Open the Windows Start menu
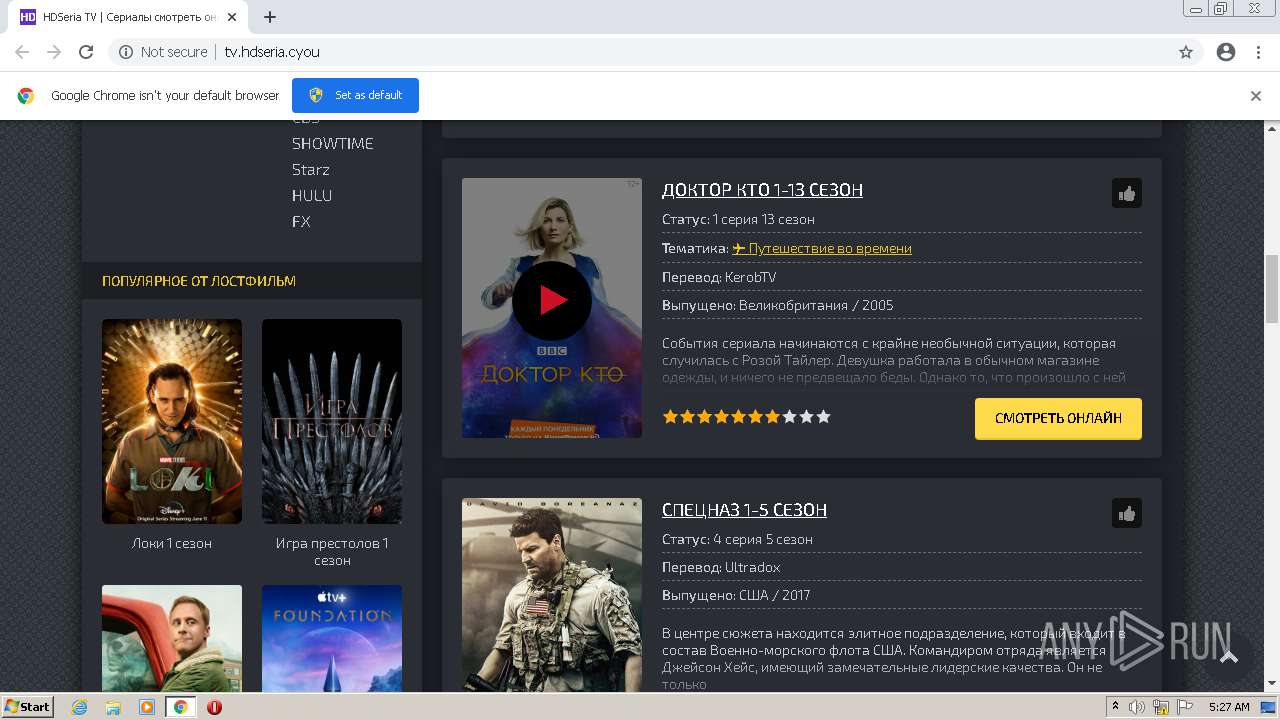 27,707
